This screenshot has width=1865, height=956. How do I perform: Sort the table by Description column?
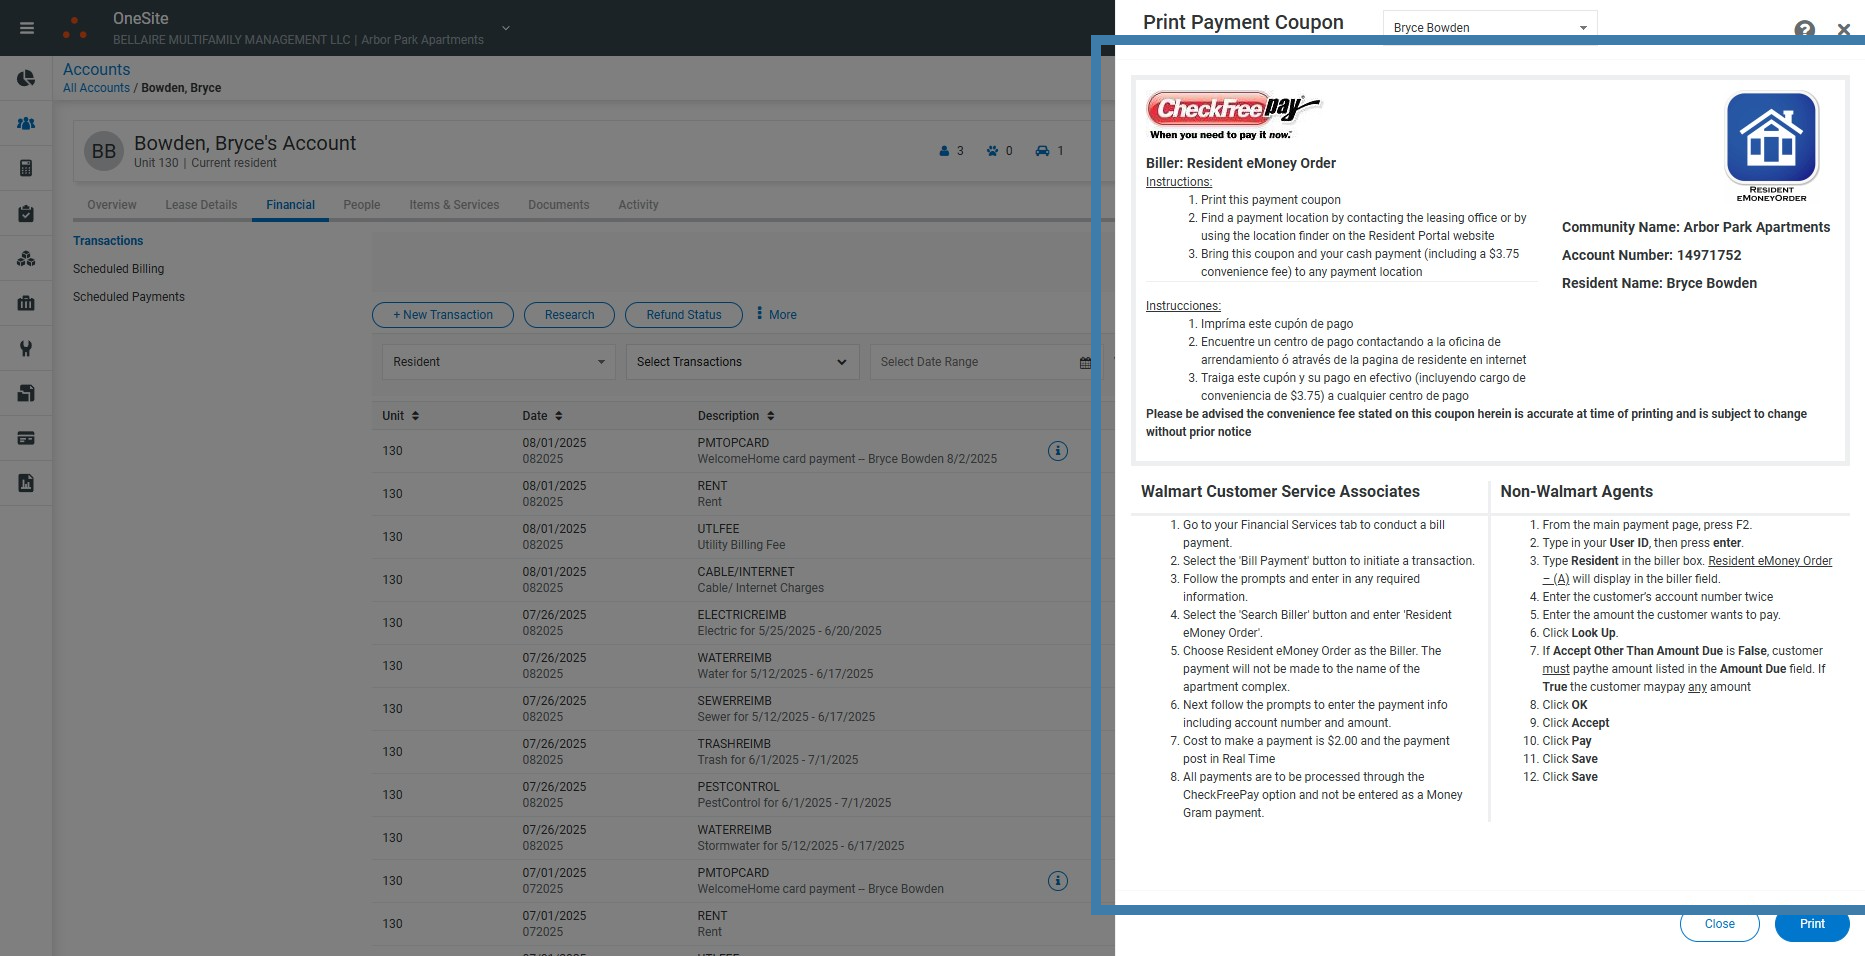[736, 416]
